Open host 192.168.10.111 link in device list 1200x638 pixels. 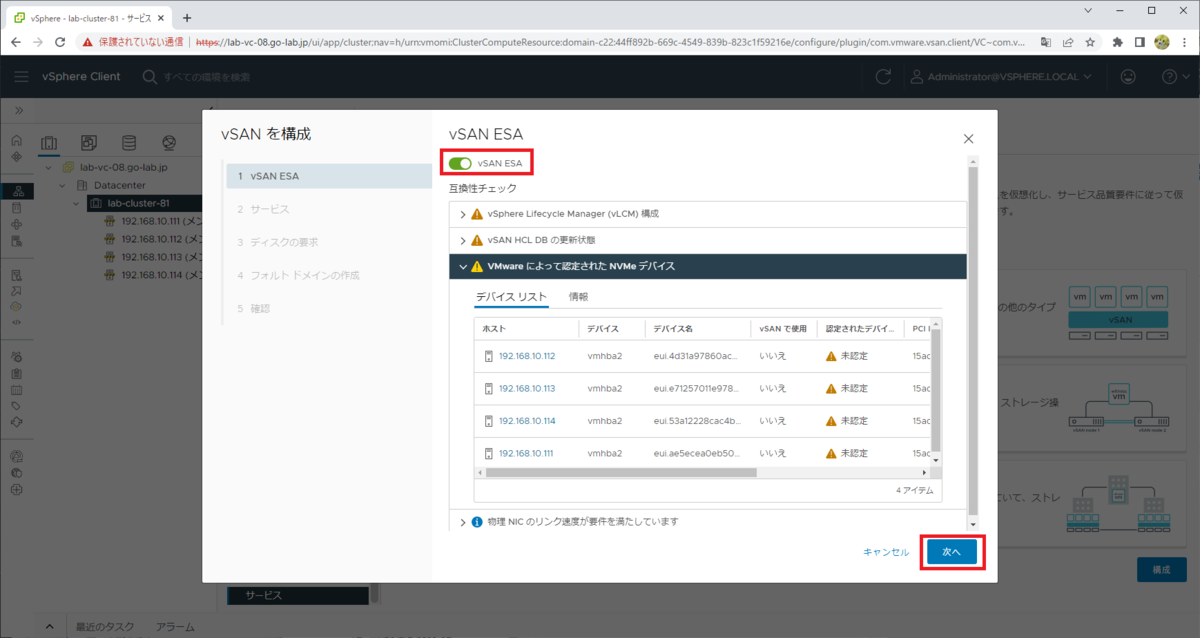[527, 453]
